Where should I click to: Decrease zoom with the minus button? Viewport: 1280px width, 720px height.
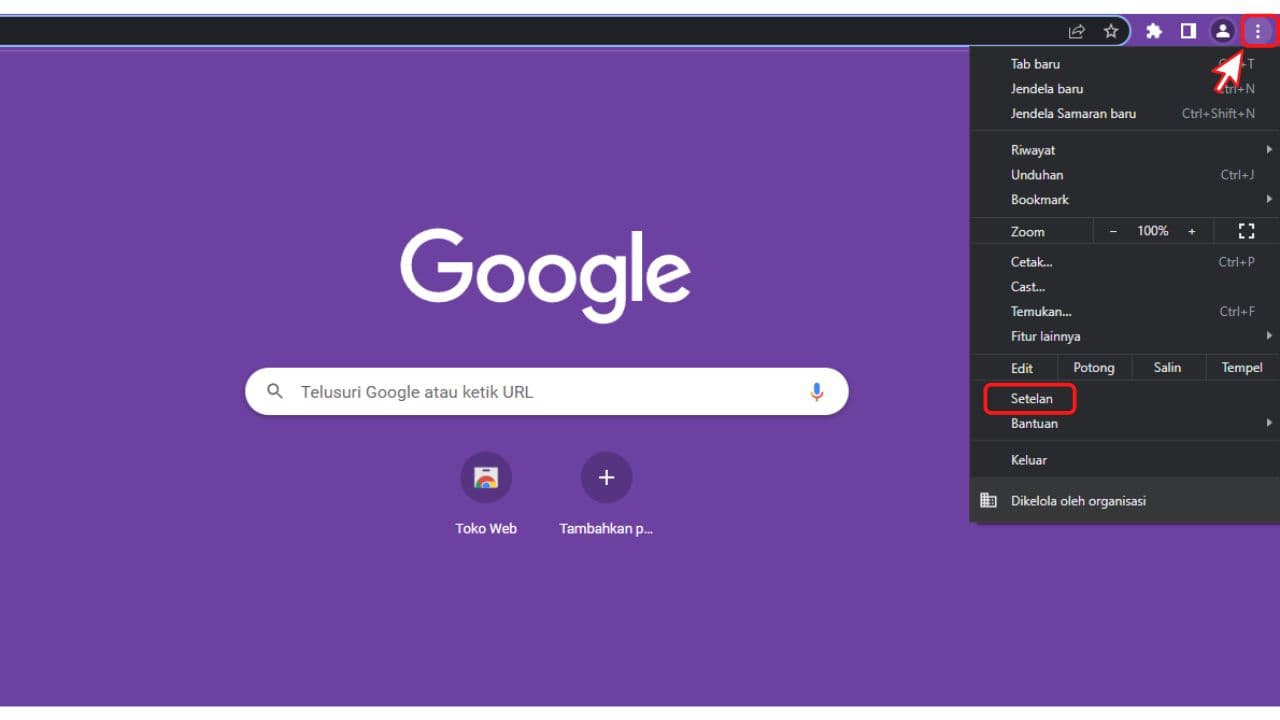pos(1114,231)
